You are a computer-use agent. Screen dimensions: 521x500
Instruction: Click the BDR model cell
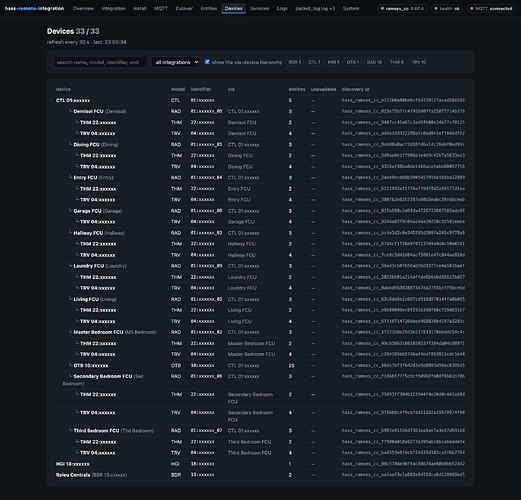click(176, 475)
